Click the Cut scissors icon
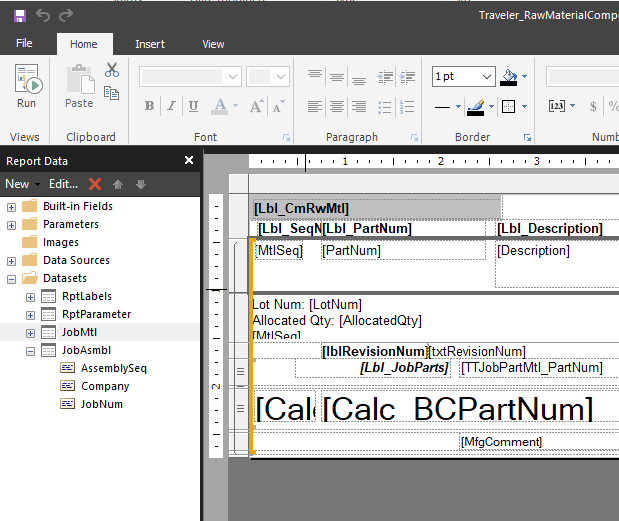The image size is (619, 521). pos(112,71)
